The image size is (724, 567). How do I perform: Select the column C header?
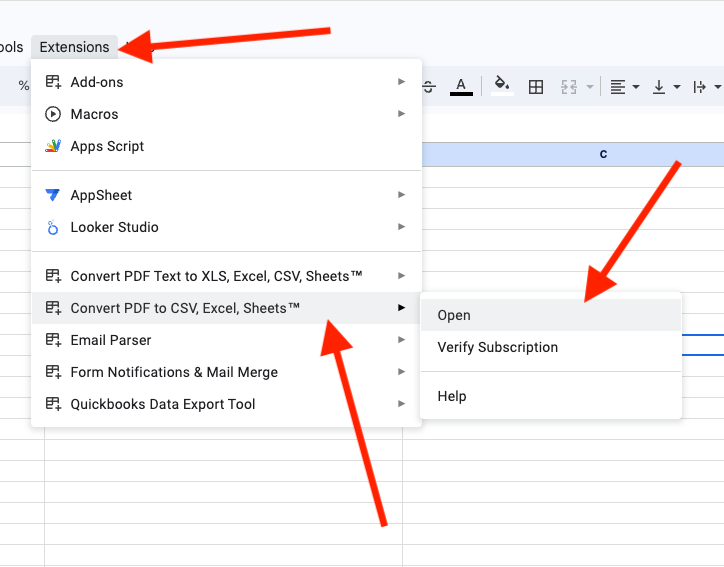coord(602,154)
